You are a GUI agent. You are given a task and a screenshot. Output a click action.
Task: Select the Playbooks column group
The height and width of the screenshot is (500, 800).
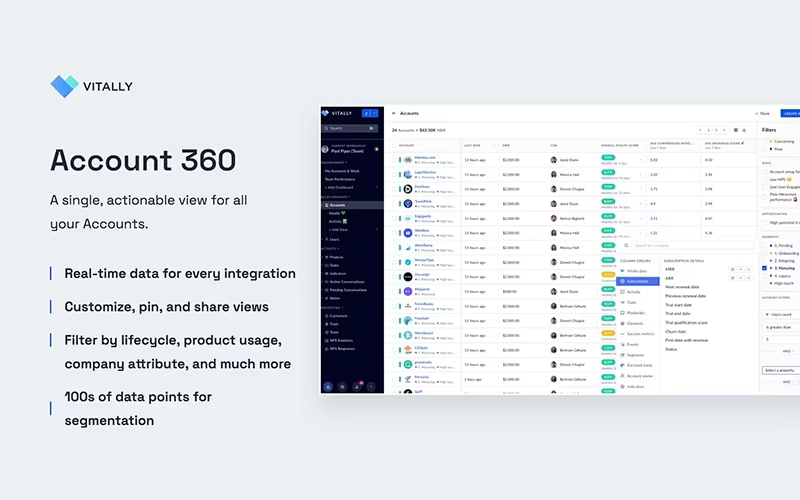click(x=633, y=313)
